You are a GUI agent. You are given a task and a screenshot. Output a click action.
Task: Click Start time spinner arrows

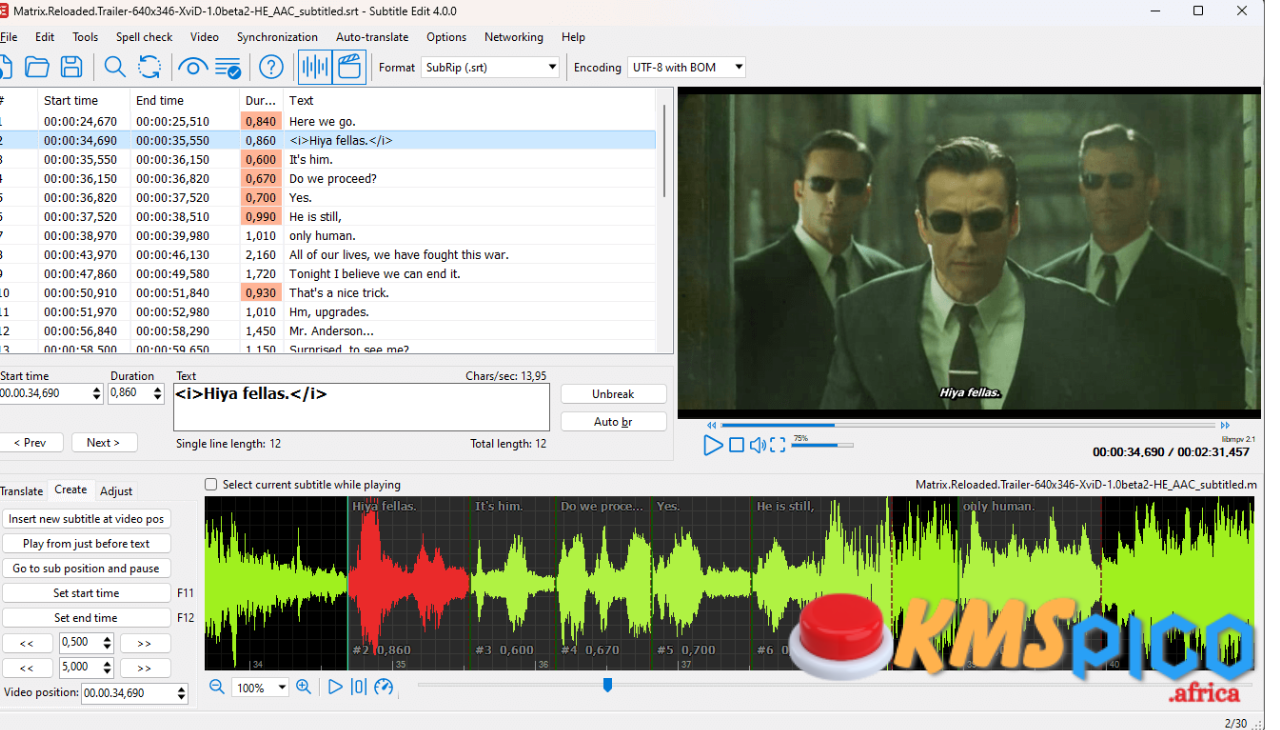(97, 394)
